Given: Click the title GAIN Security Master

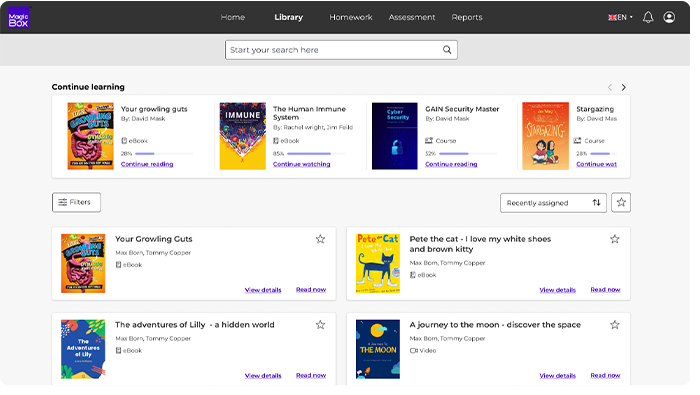Looking at the screenshot, I should (x=462, y=109).
